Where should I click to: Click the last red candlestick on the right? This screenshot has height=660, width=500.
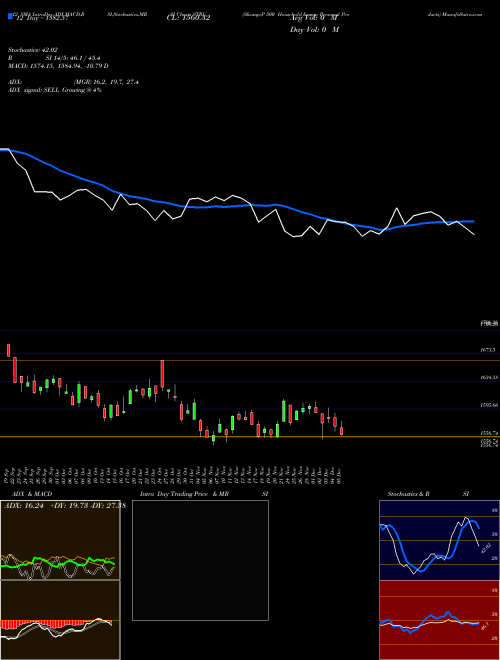coord(342,431)
